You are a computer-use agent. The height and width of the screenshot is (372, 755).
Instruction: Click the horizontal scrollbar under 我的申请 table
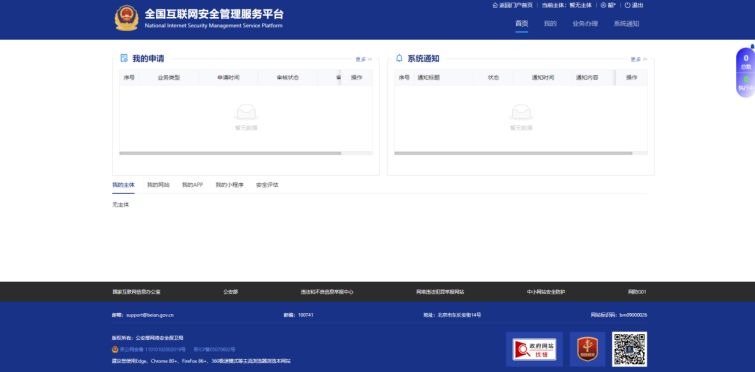pyautogui.click(x=230, y=153)
